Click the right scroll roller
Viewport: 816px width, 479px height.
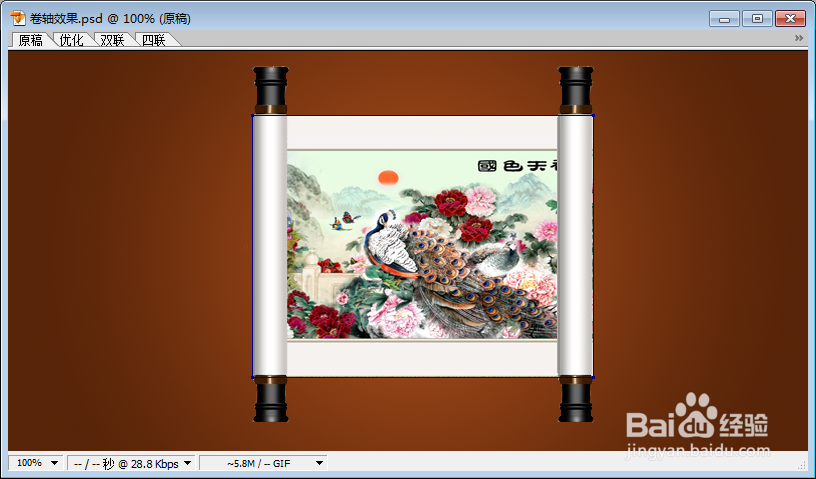coord(576,244)
